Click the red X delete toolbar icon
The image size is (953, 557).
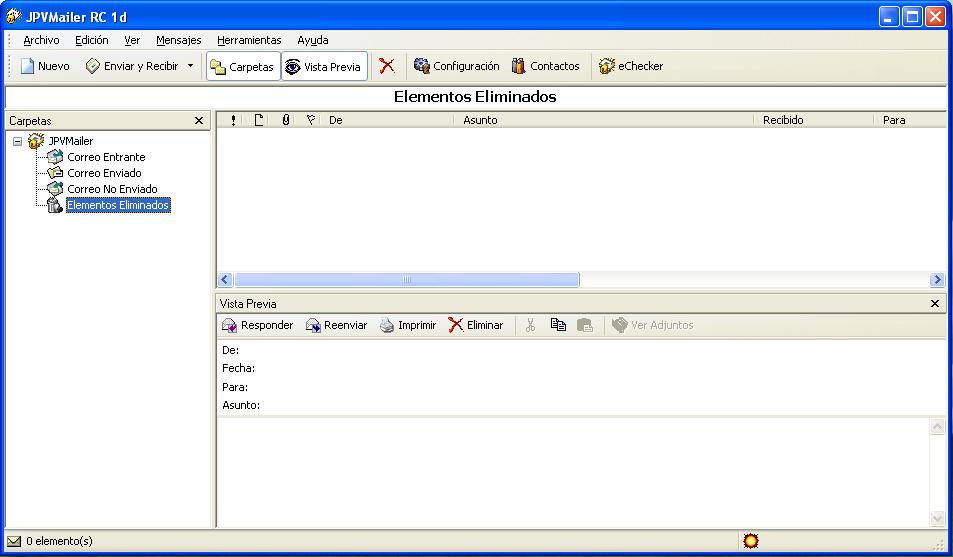pyautogui.click(x=387, y=66)
